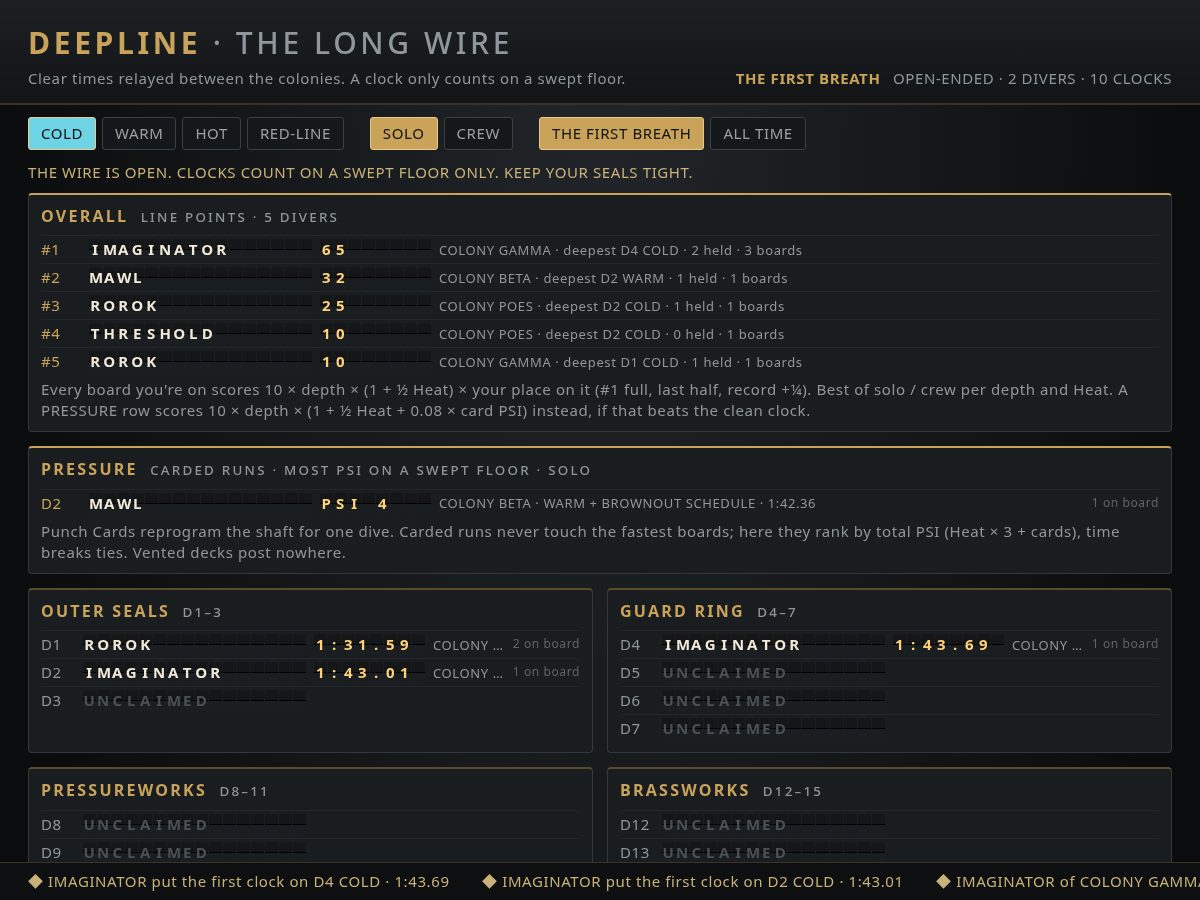1200x900 pixels.
Task: Switch heat filter to WARM
Action: point(139,134)
